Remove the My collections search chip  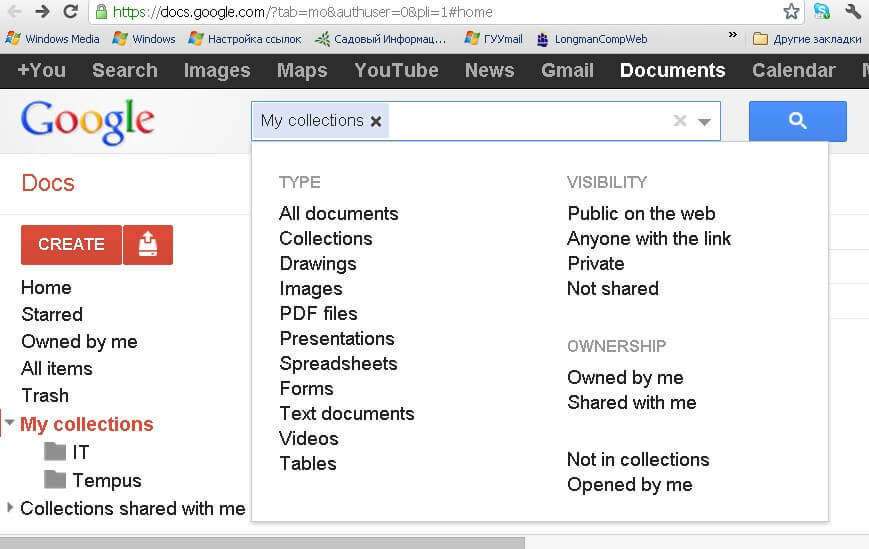(376, 121)
